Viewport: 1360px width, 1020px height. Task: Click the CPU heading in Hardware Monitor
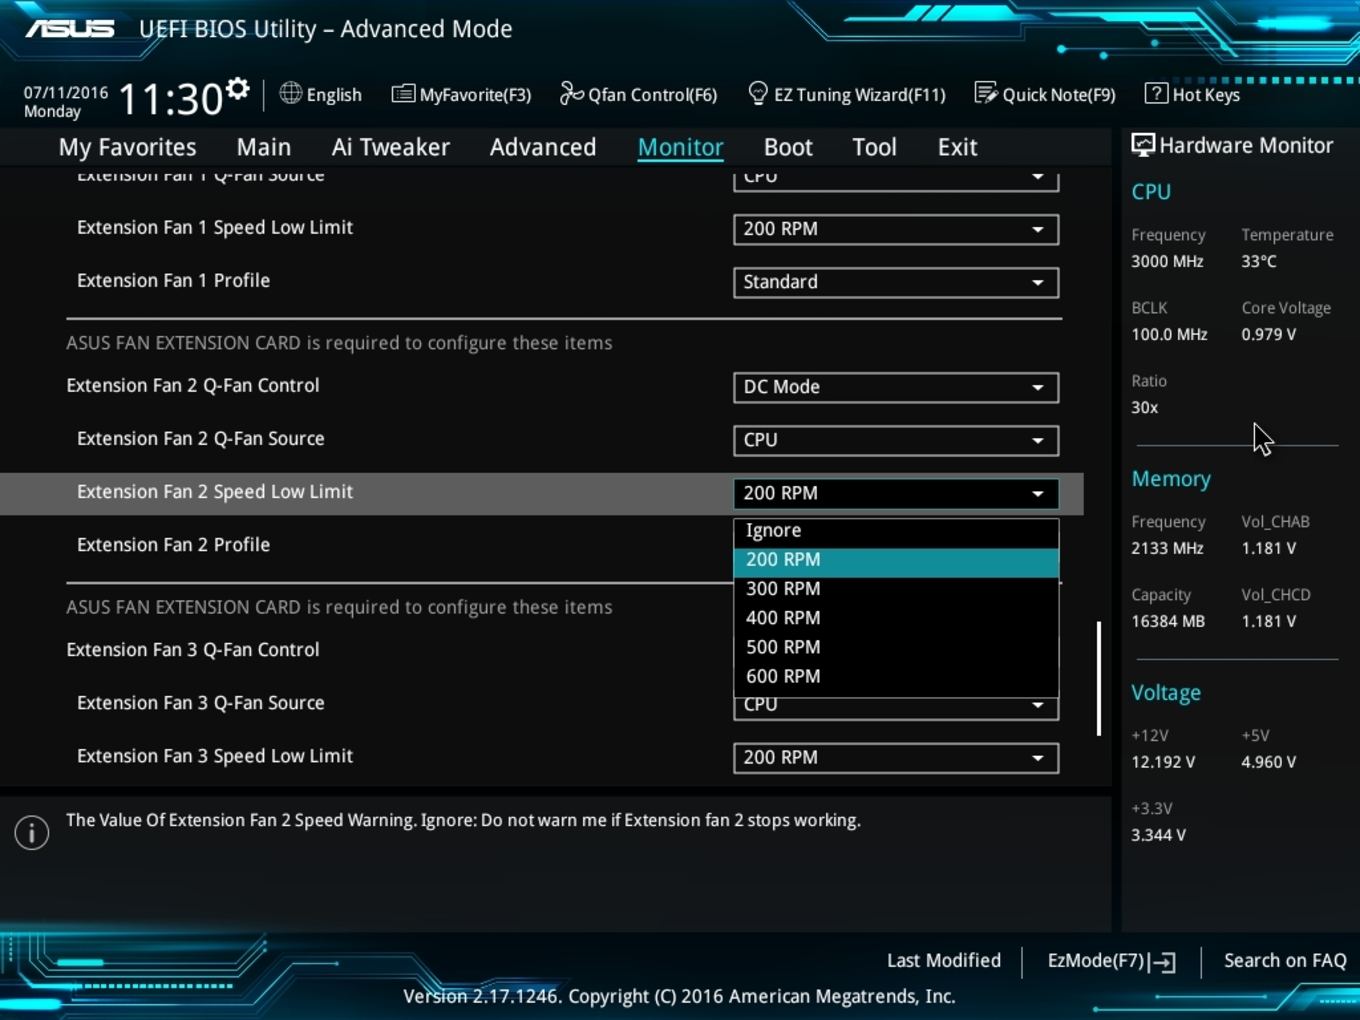click(1151, 192)
